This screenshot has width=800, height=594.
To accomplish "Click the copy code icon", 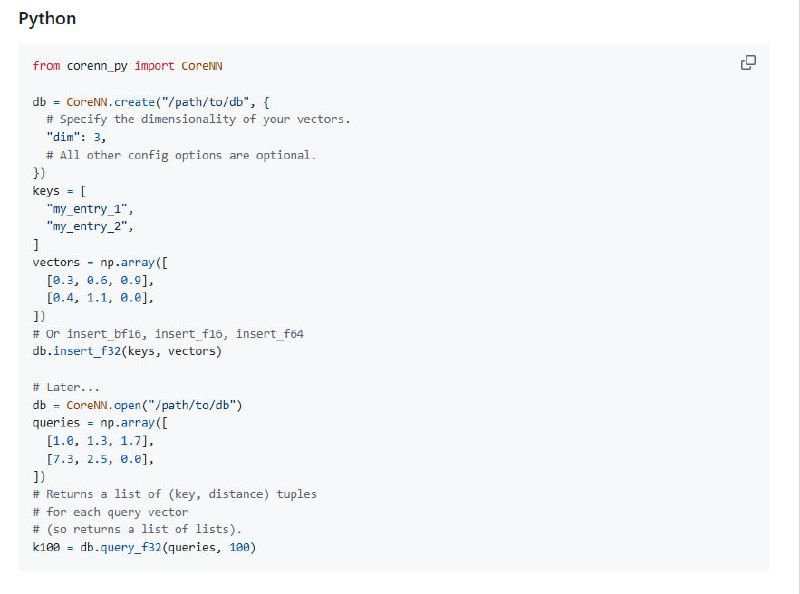I will coord(747,63).
